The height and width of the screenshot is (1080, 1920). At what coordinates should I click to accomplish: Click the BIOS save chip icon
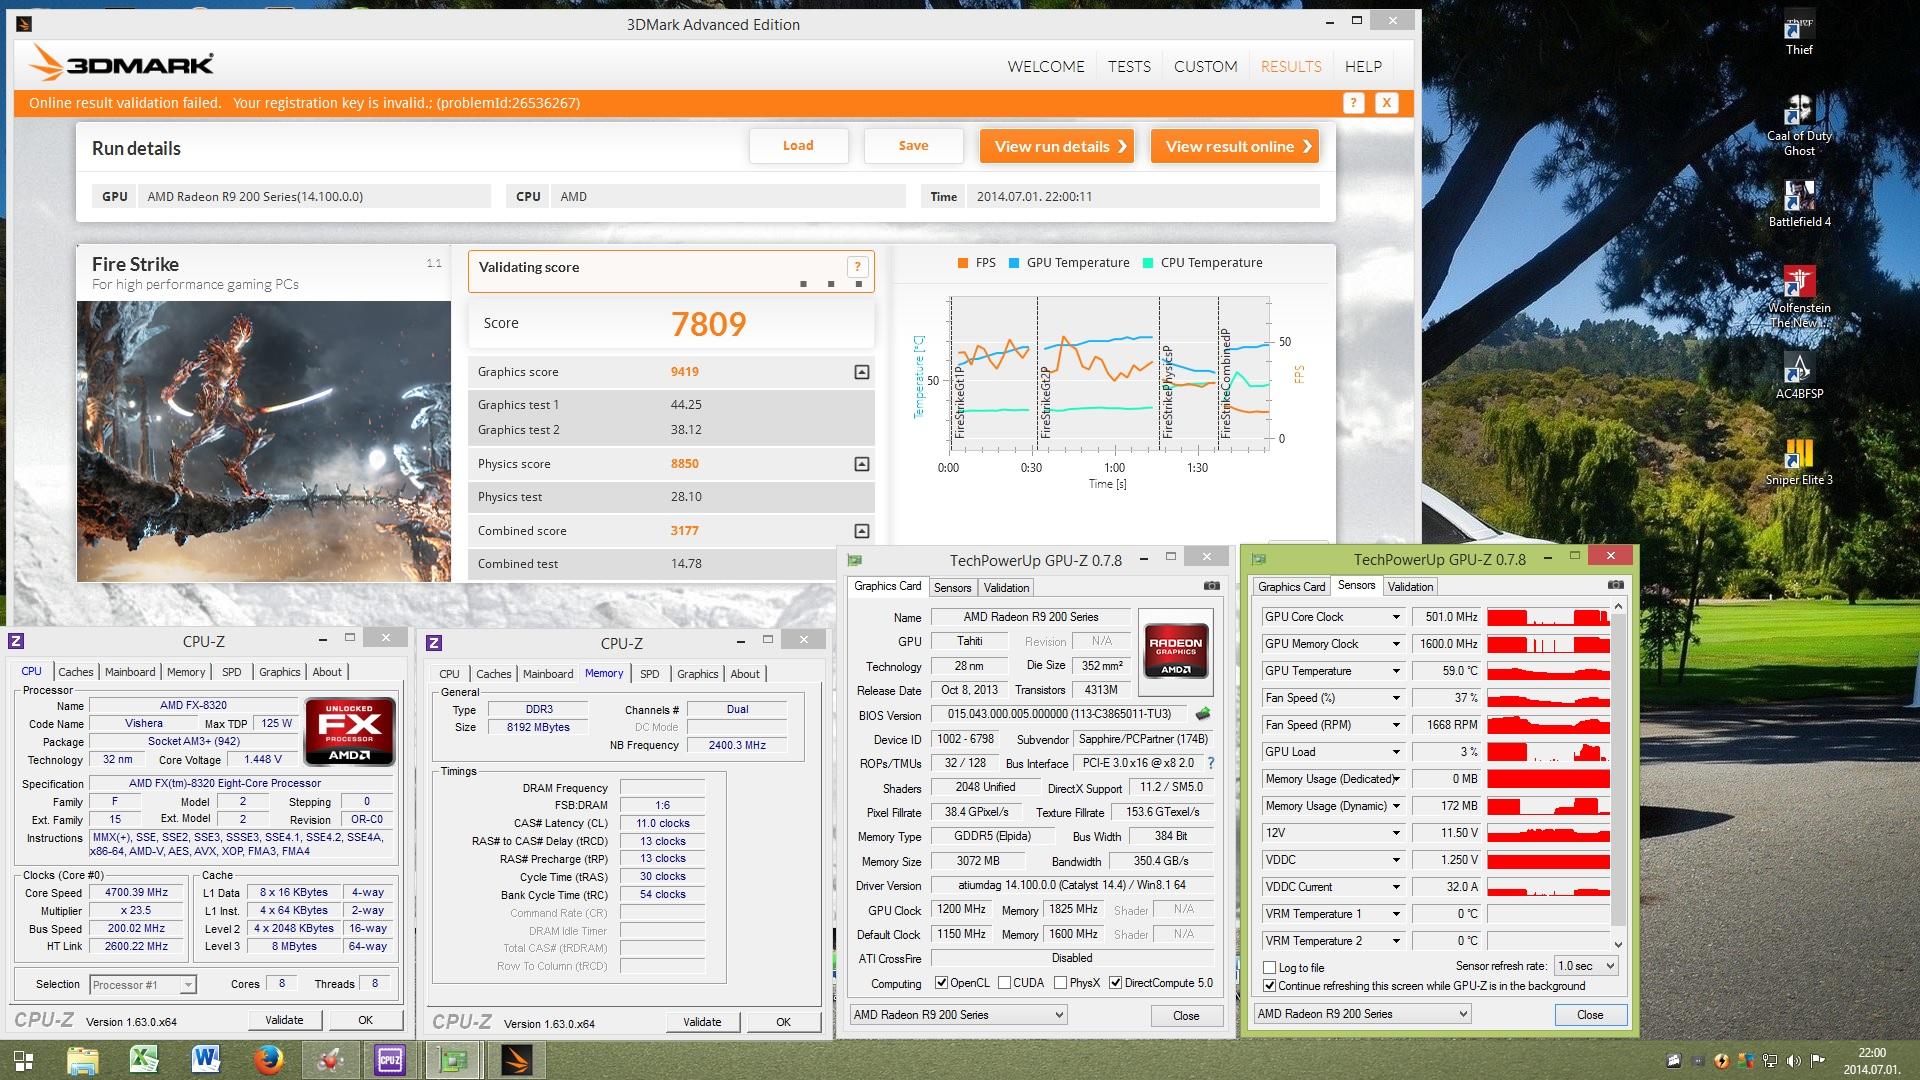[x=1203, y=714]
